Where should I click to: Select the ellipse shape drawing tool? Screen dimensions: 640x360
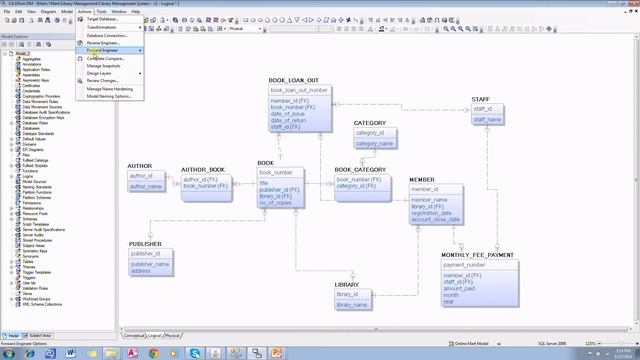[x=260, y=20]
